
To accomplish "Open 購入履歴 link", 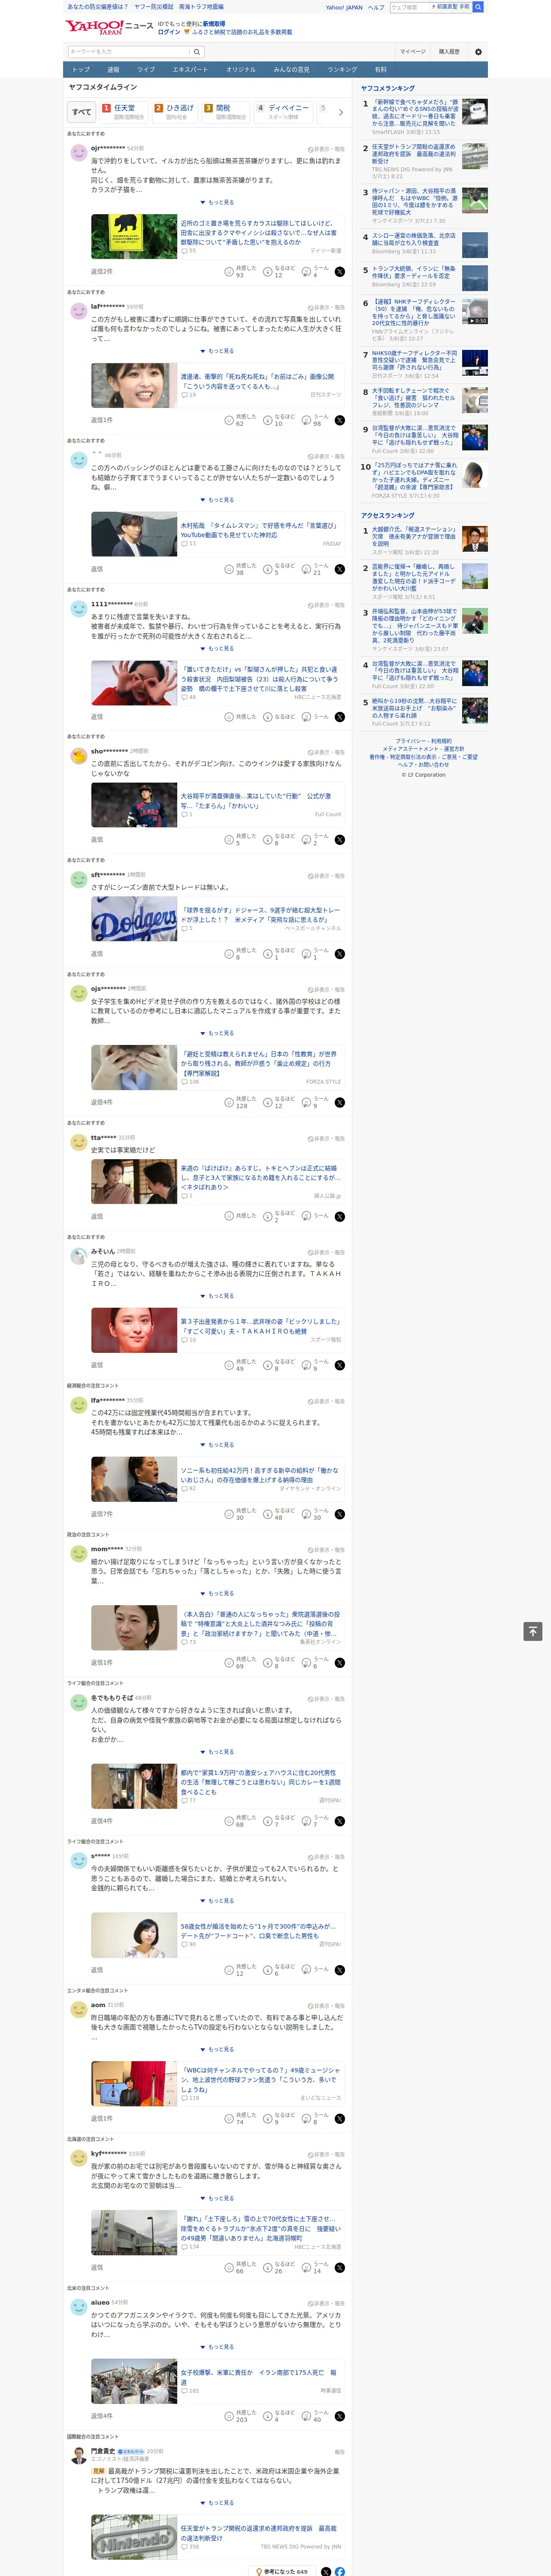I will (x=449, y=52).
